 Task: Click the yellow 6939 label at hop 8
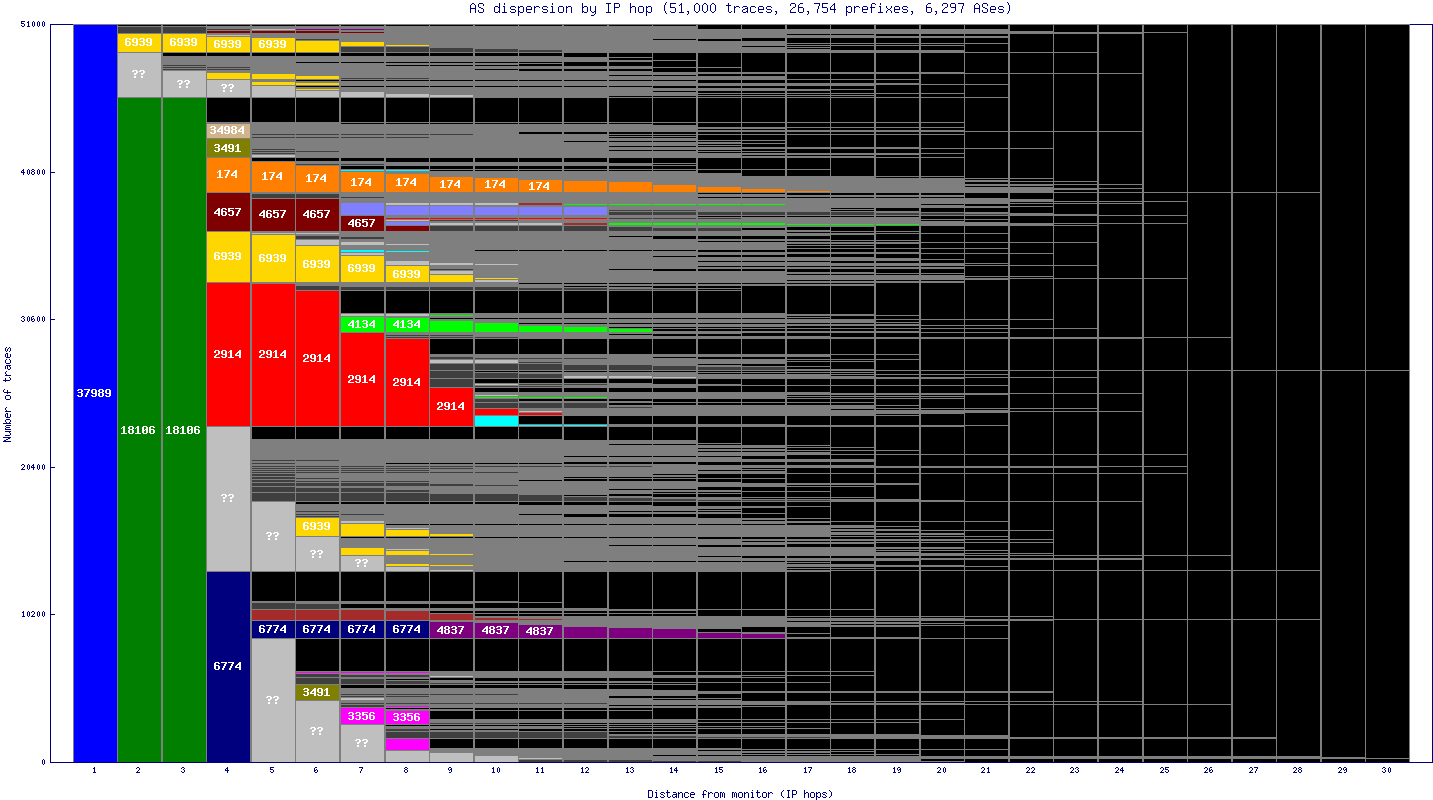(x=406, y=273)
